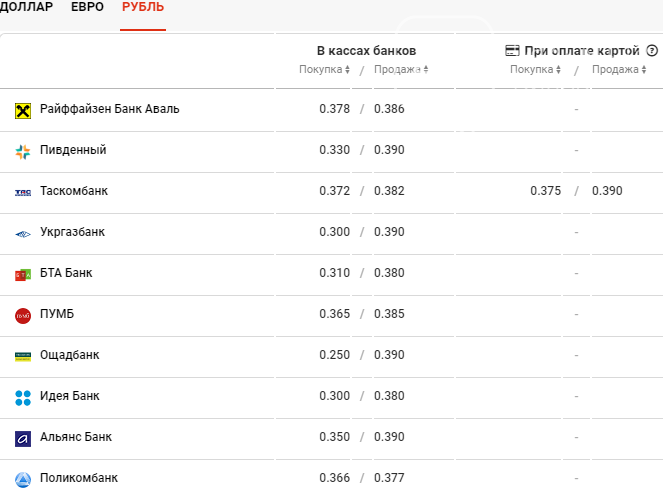The width and height of the screenshot is (663, 489).
Task: Click the Альянс Банк logo icon
Action: point(23,439)
